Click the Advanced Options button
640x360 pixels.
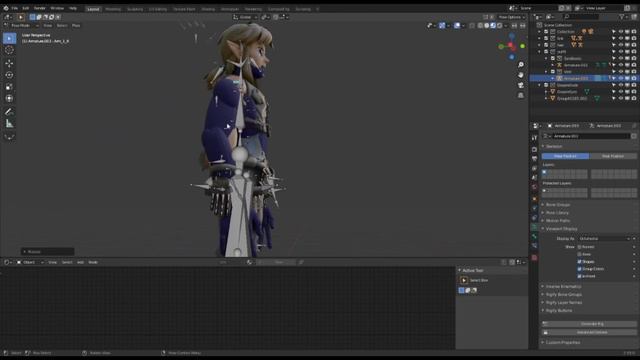click(589, 333)
